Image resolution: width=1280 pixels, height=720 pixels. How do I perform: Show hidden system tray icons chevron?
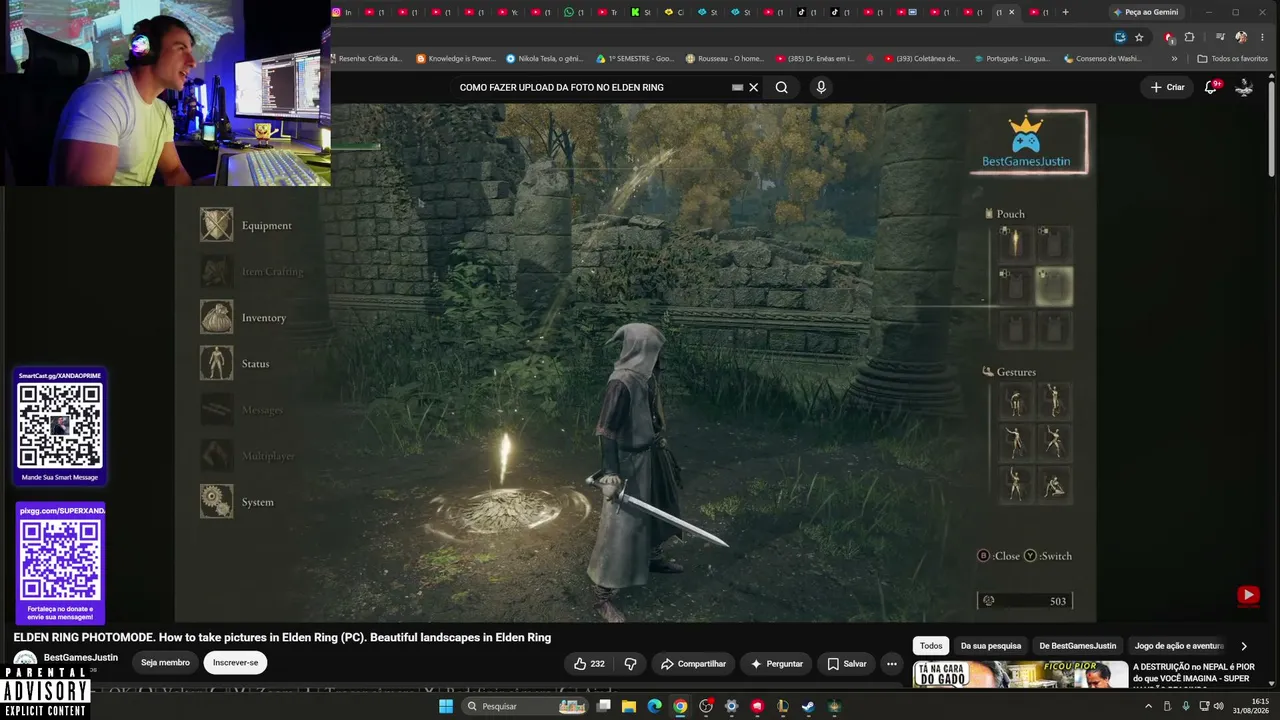[x=1148, y=706]
